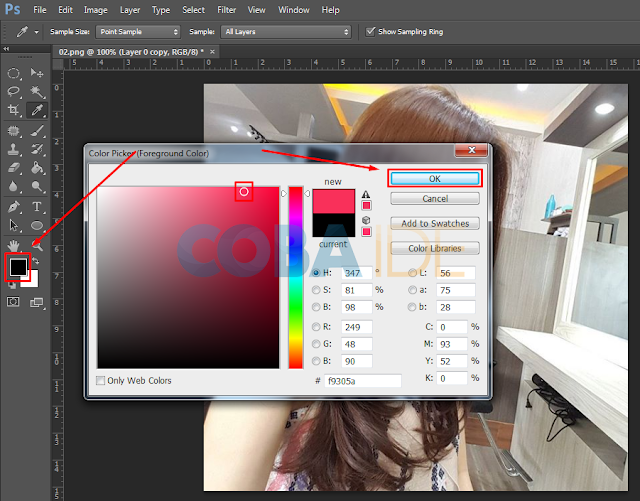Select the Healing Brush tool
Image resolution: width=640 pixels, height=501 pixels.
point(13,131)
